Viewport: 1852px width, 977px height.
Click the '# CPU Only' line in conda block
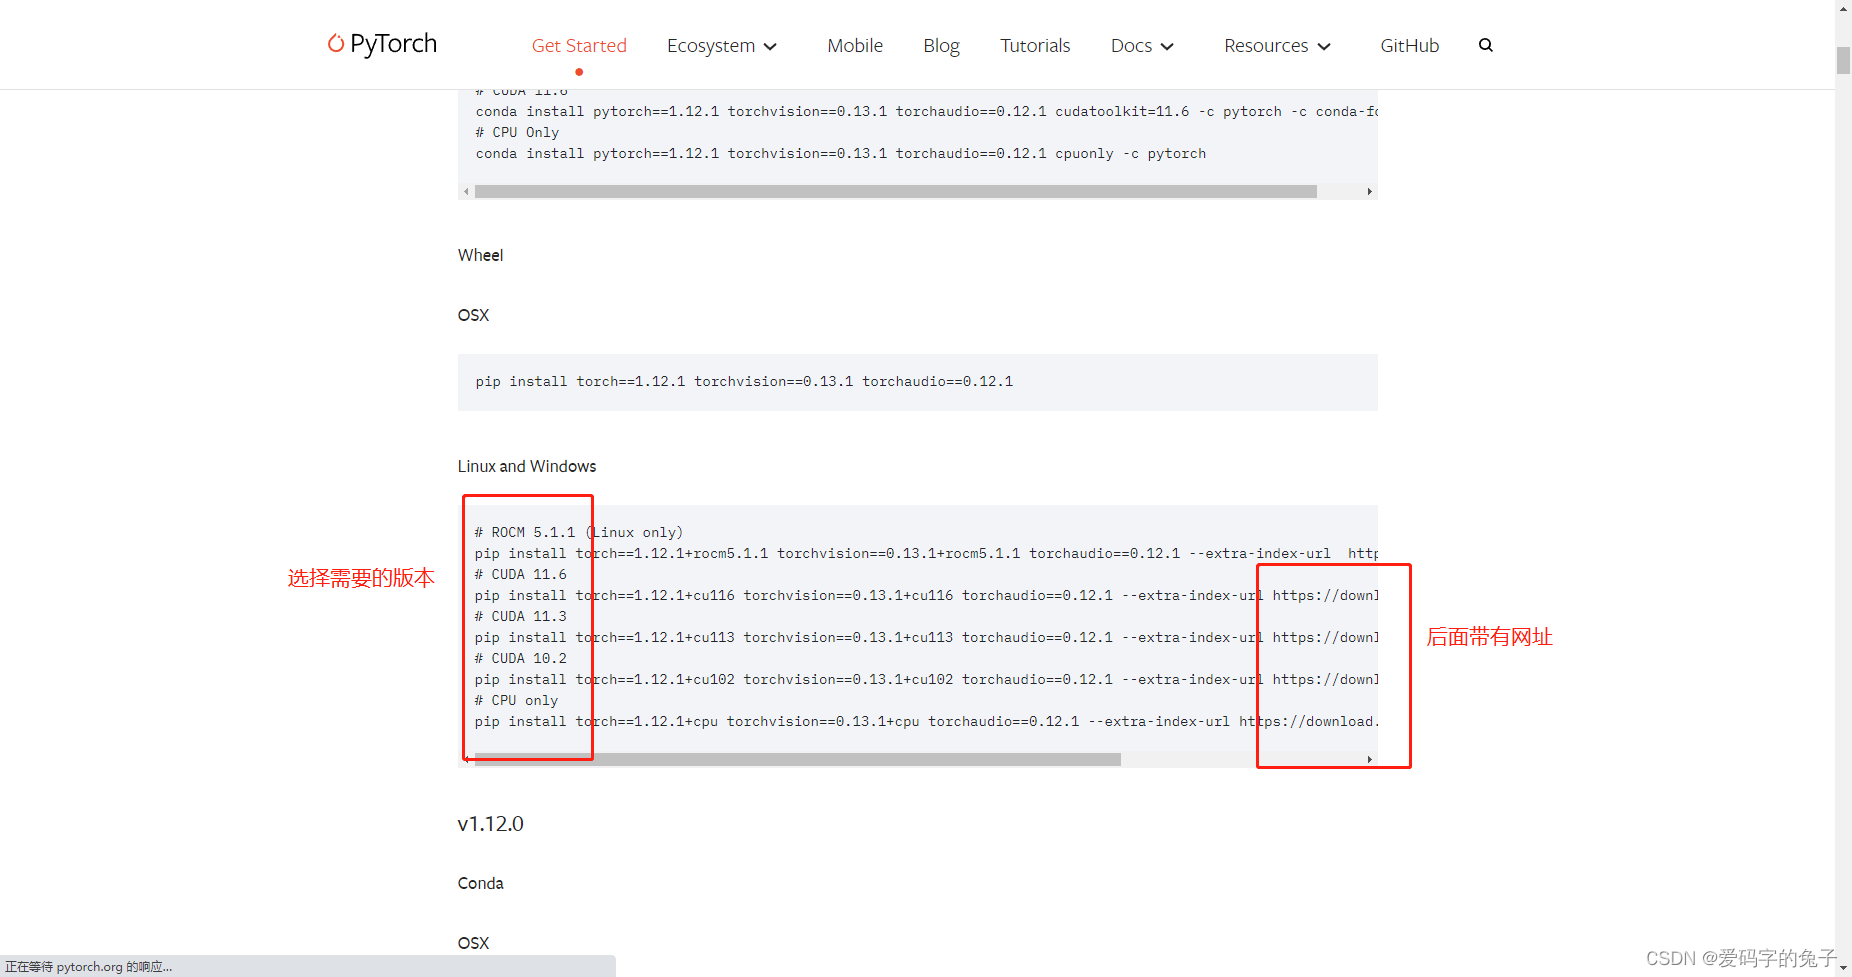[517, 132]
